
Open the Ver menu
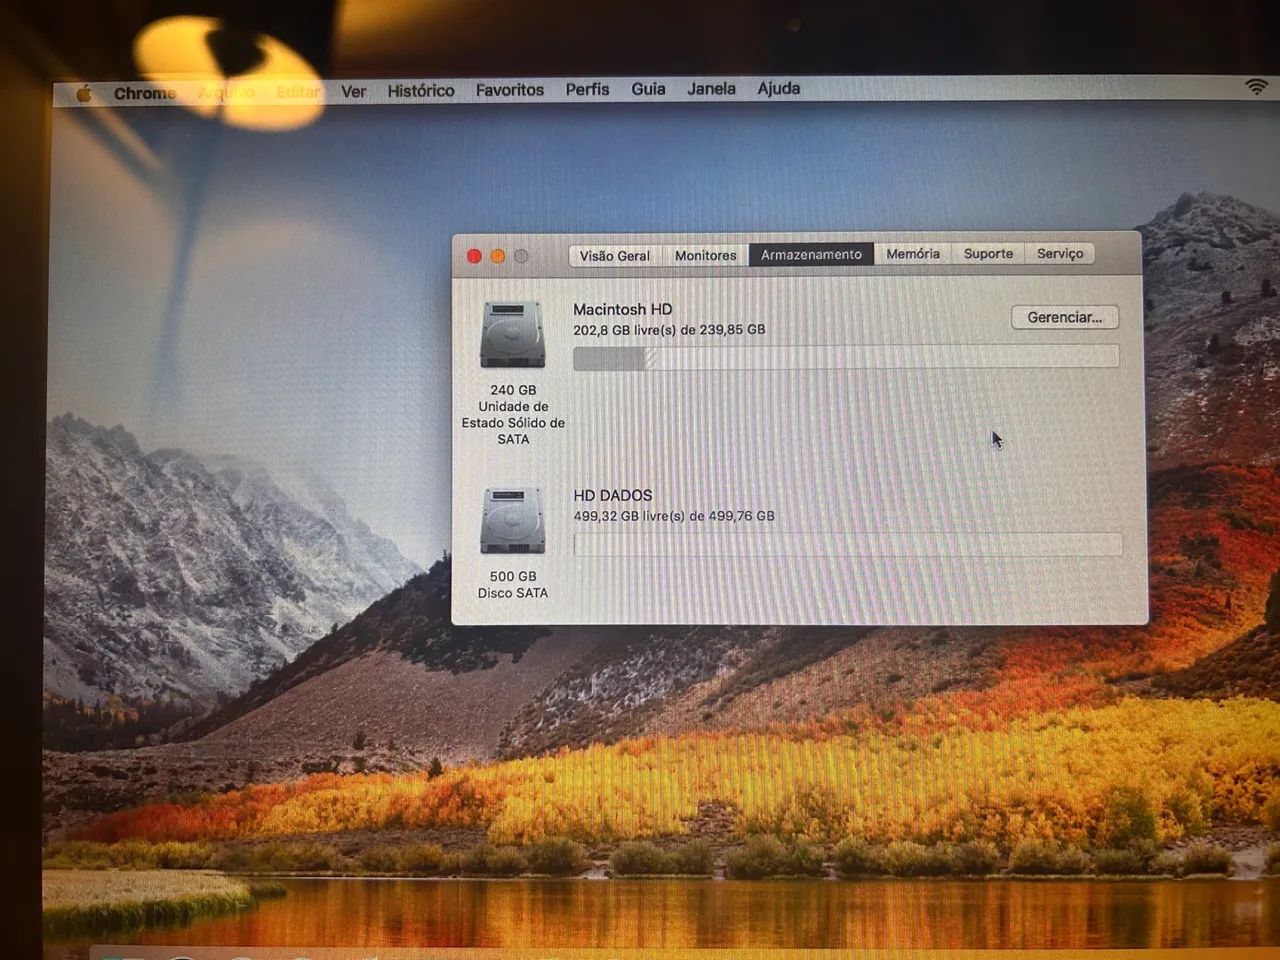(353, 91)
